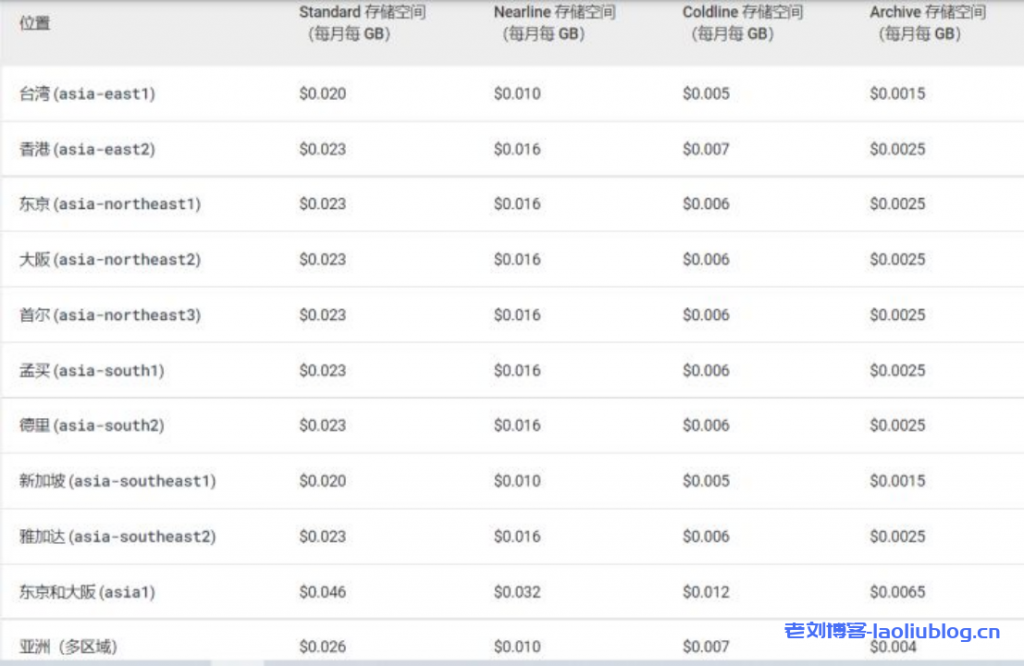Click the $0.0065 Archive price value
The height and width of the screenshot is (666, 1024).
coord(897,592)
